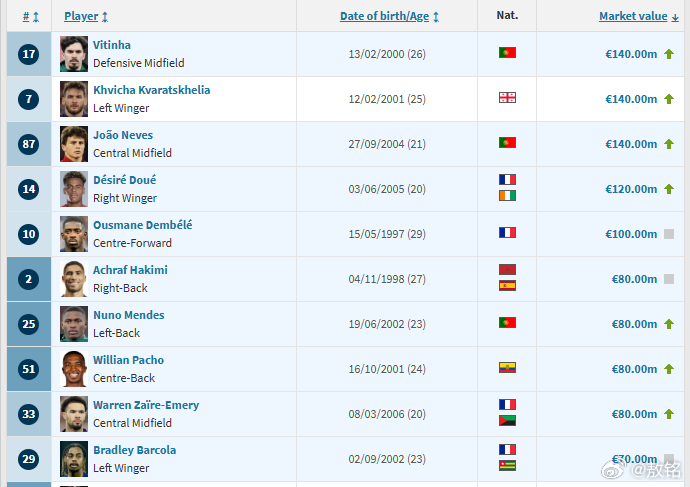
Task: Click grey unchanged indicator beside Dembélé value
Action: click(669, 234)
